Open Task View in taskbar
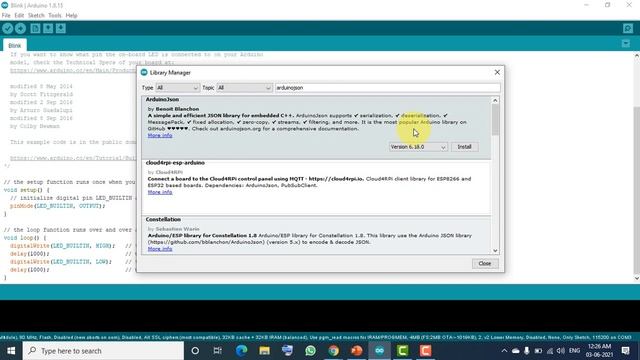The image size is (640, 360). (x=218, y=351)
